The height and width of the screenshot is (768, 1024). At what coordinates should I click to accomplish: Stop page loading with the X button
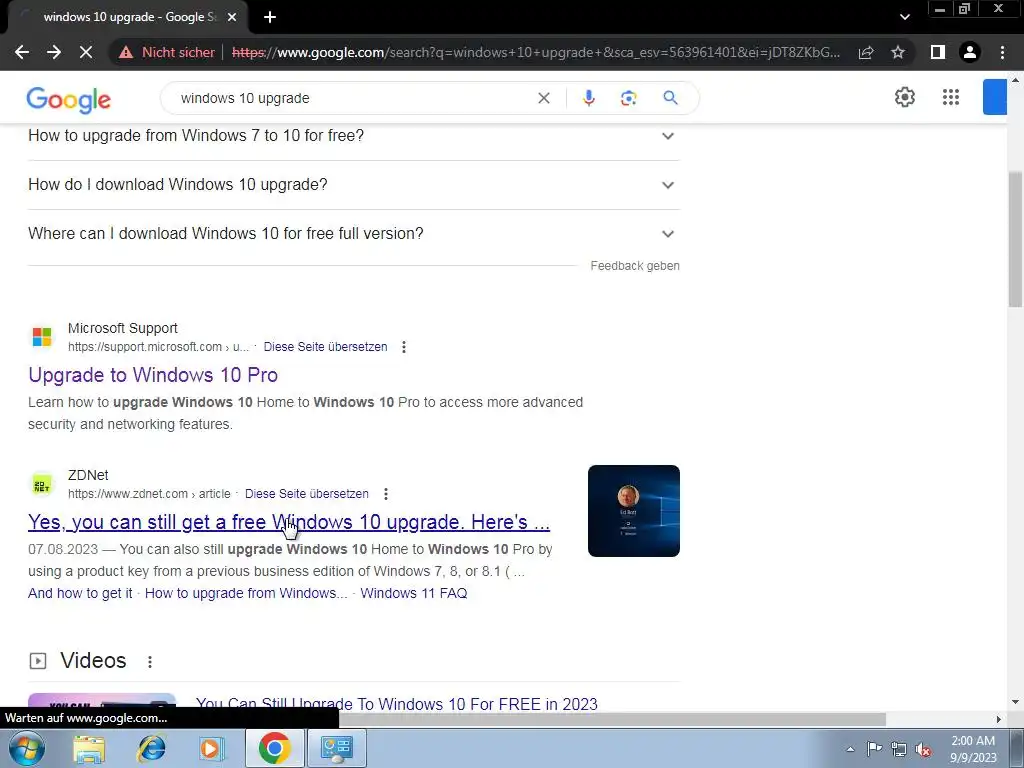(x=86, y=52)
